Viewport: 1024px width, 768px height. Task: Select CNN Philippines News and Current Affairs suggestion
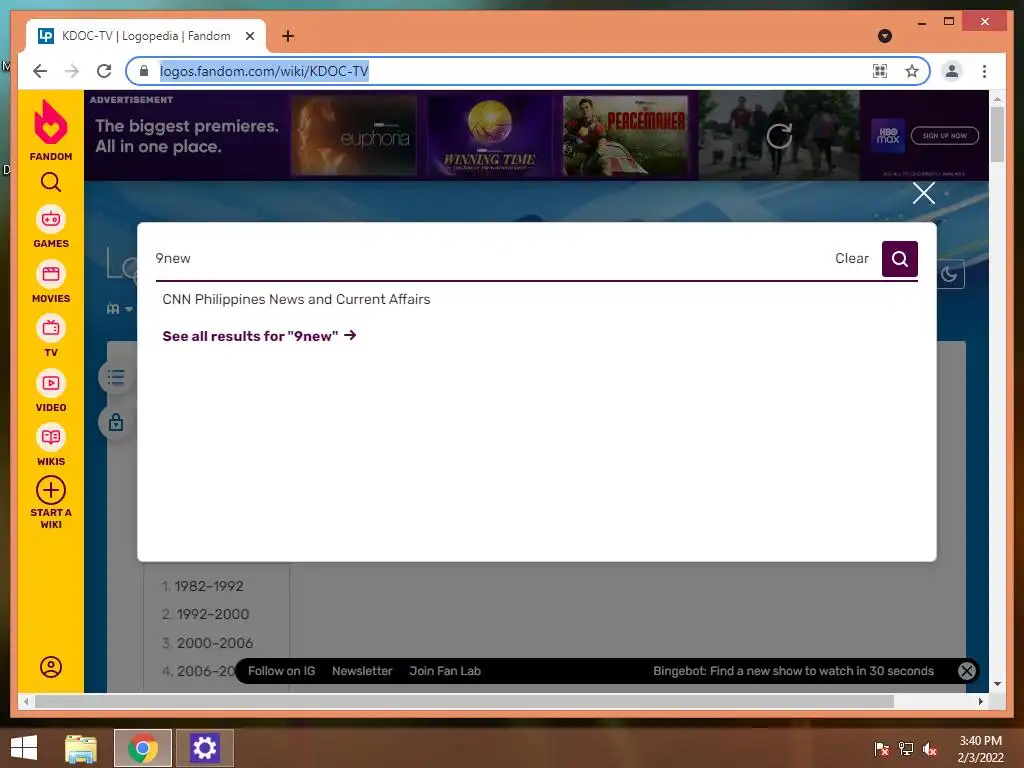tap(296, 299)
